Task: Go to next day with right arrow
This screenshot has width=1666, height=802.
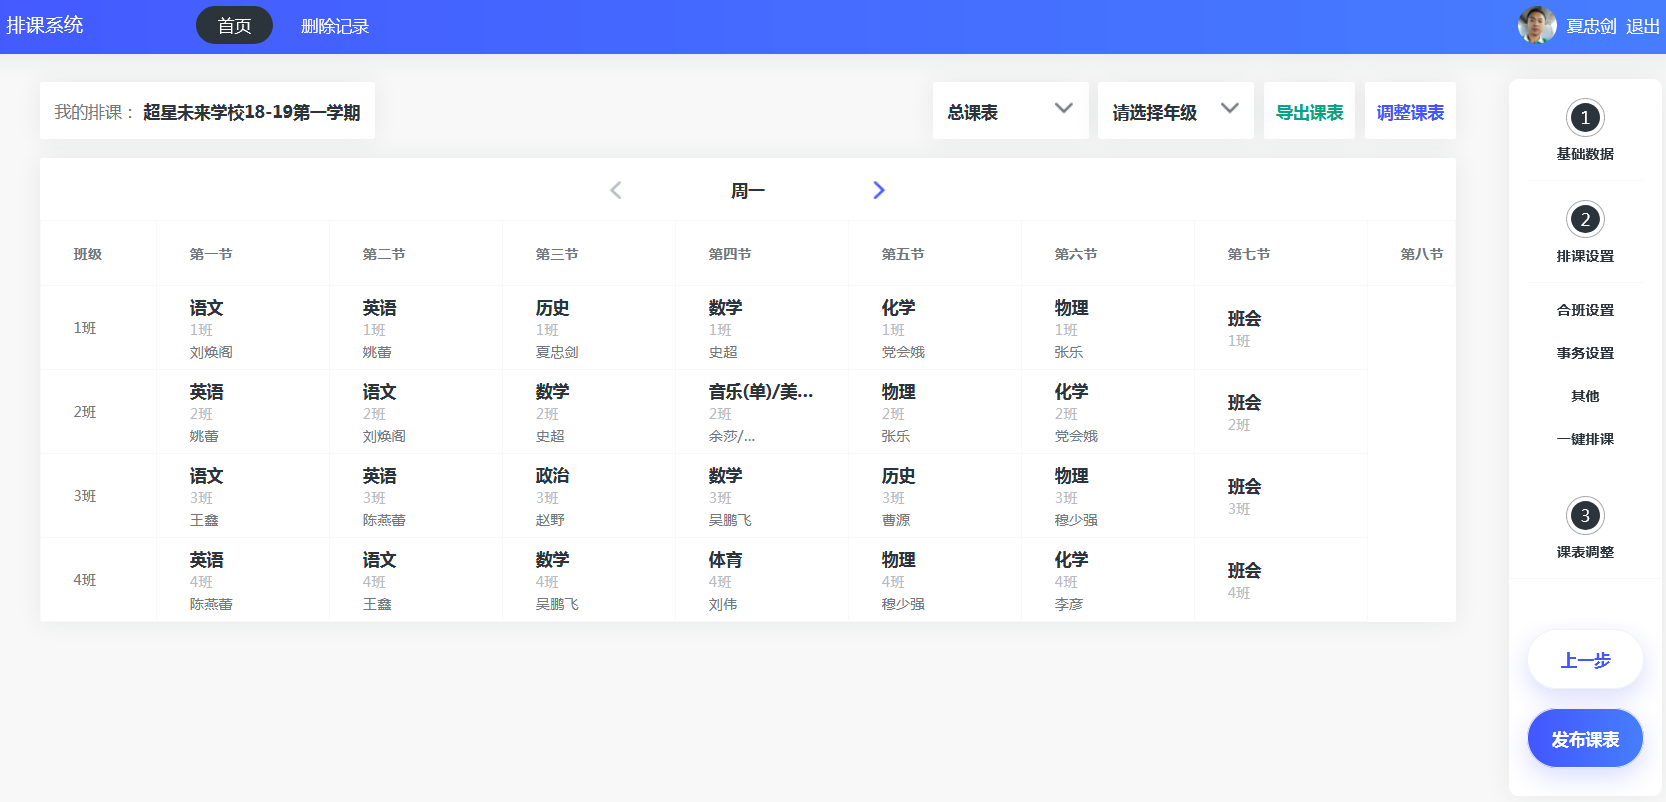Action: coord(878,190)
